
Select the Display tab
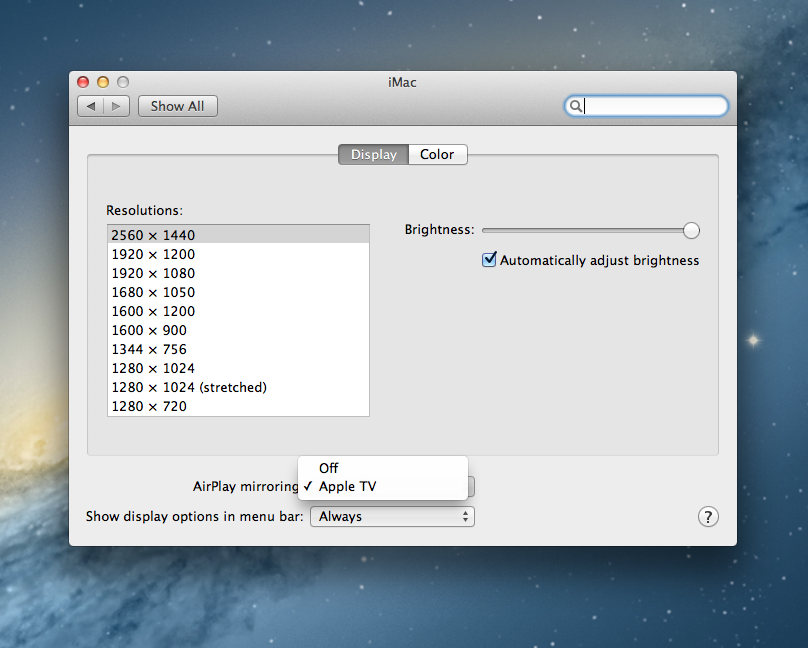pyautogui.click(x=373, y=154)
